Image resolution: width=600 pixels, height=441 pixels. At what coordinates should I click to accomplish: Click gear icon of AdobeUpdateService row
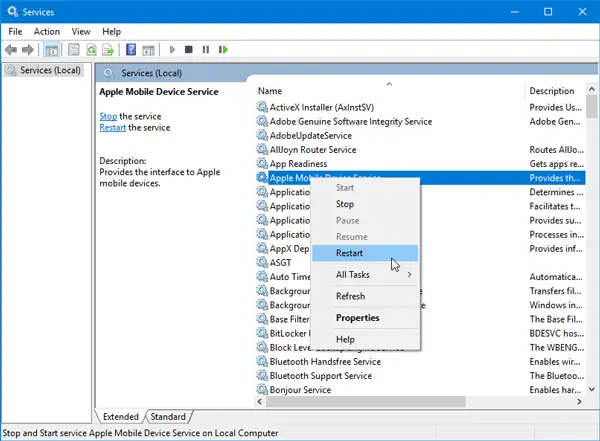(x=262, y=135)
